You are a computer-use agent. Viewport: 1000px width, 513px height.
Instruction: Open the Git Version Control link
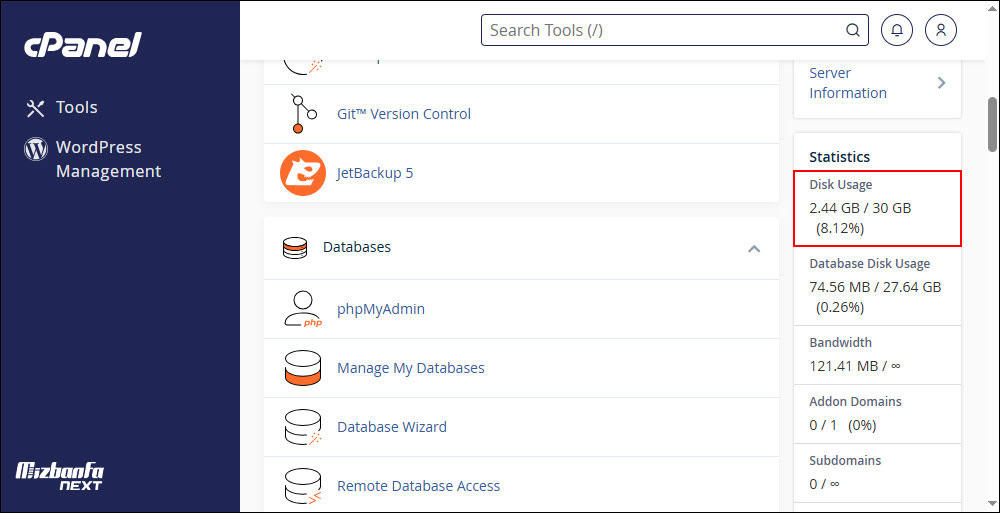tap(404, 114)
